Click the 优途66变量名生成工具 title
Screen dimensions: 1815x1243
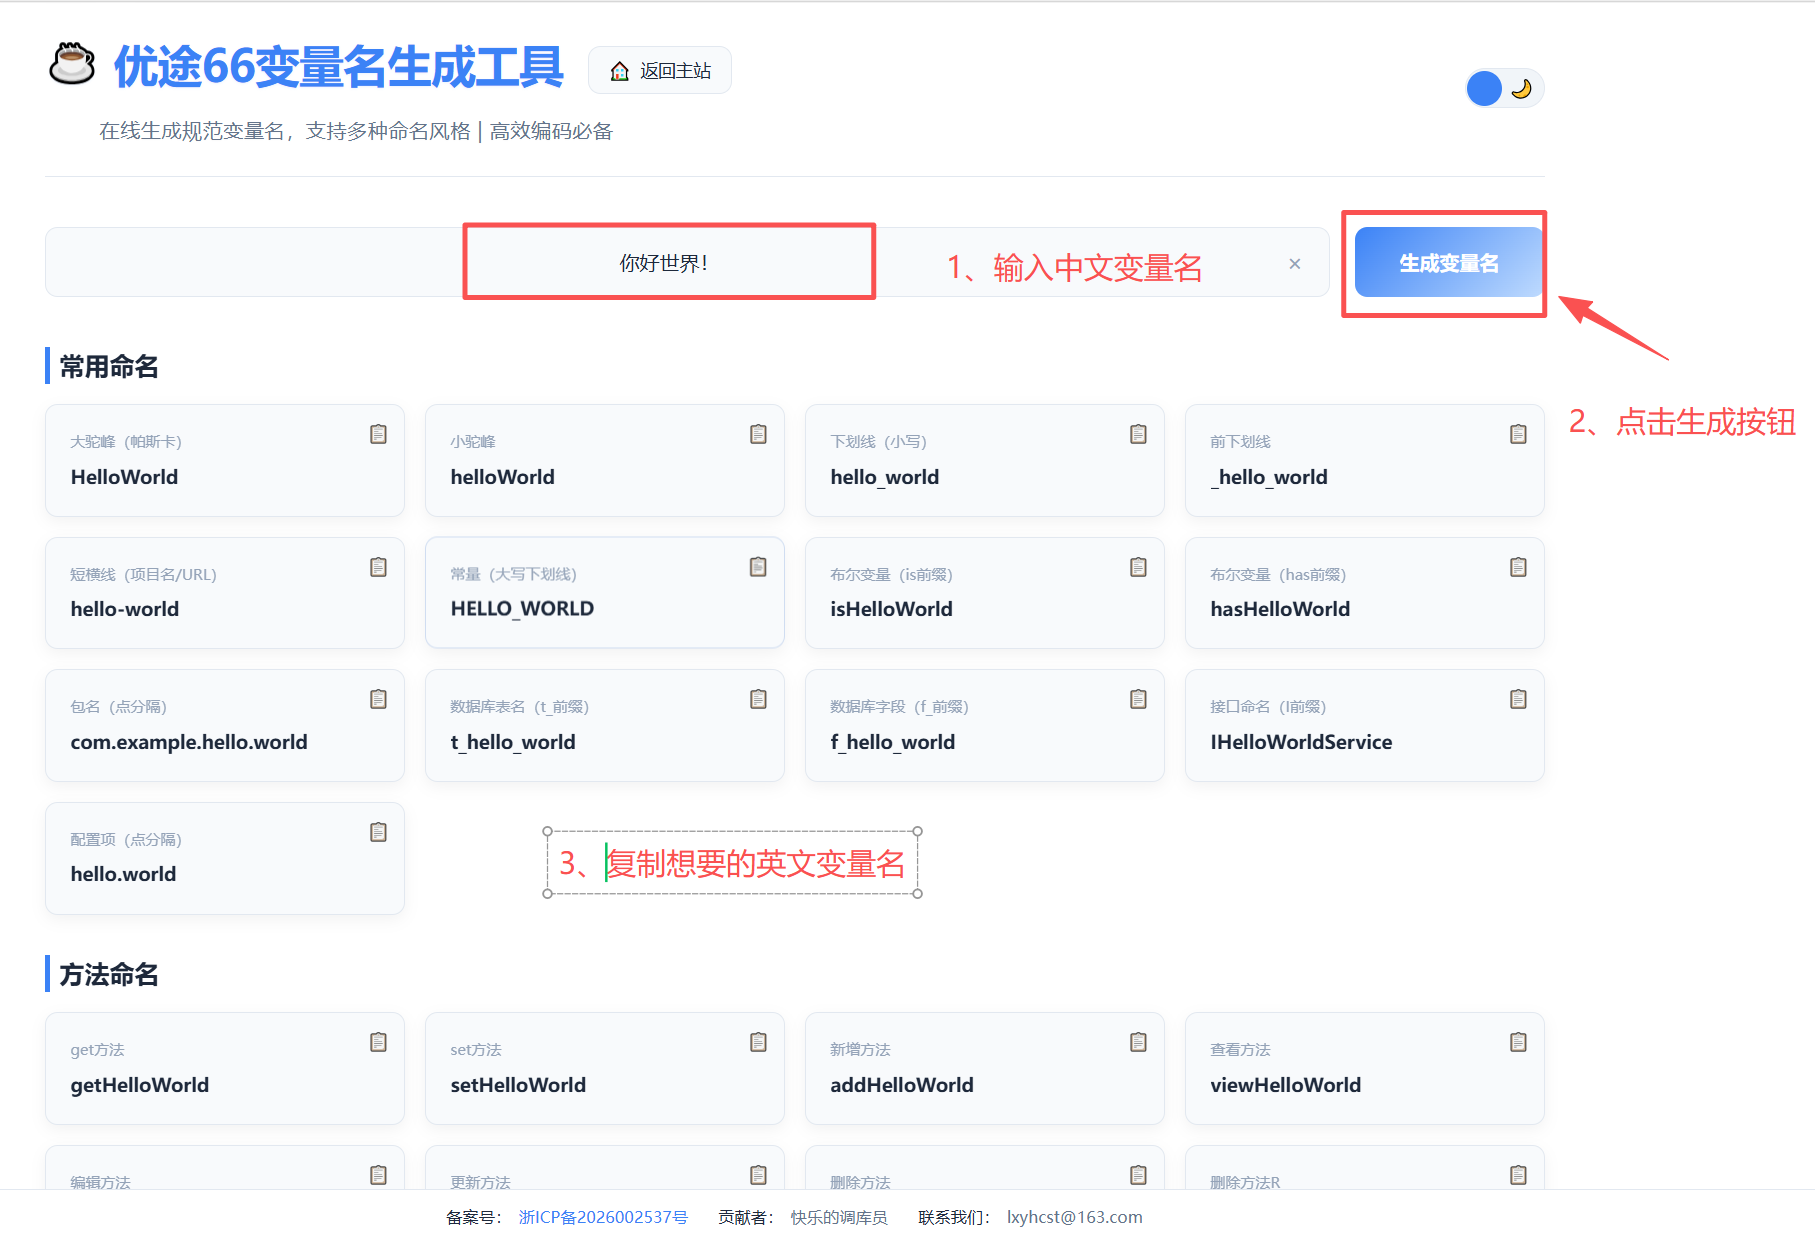click(x=339, y=66)
